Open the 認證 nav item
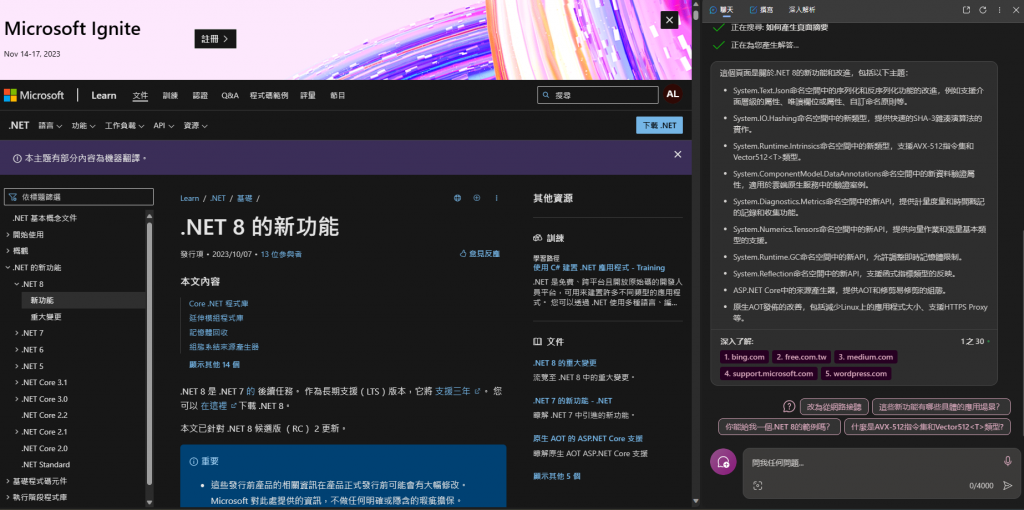 (200, 95)
